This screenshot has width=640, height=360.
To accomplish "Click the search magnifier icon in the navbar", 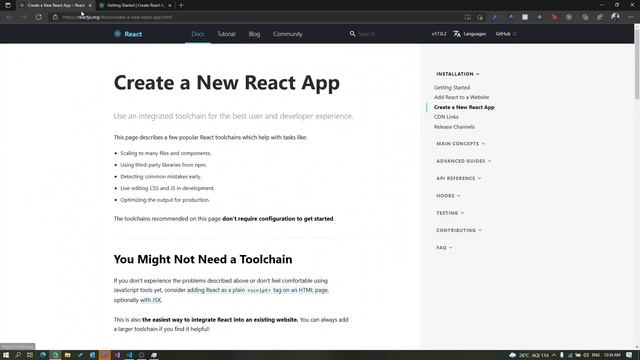I will (352, 34).
